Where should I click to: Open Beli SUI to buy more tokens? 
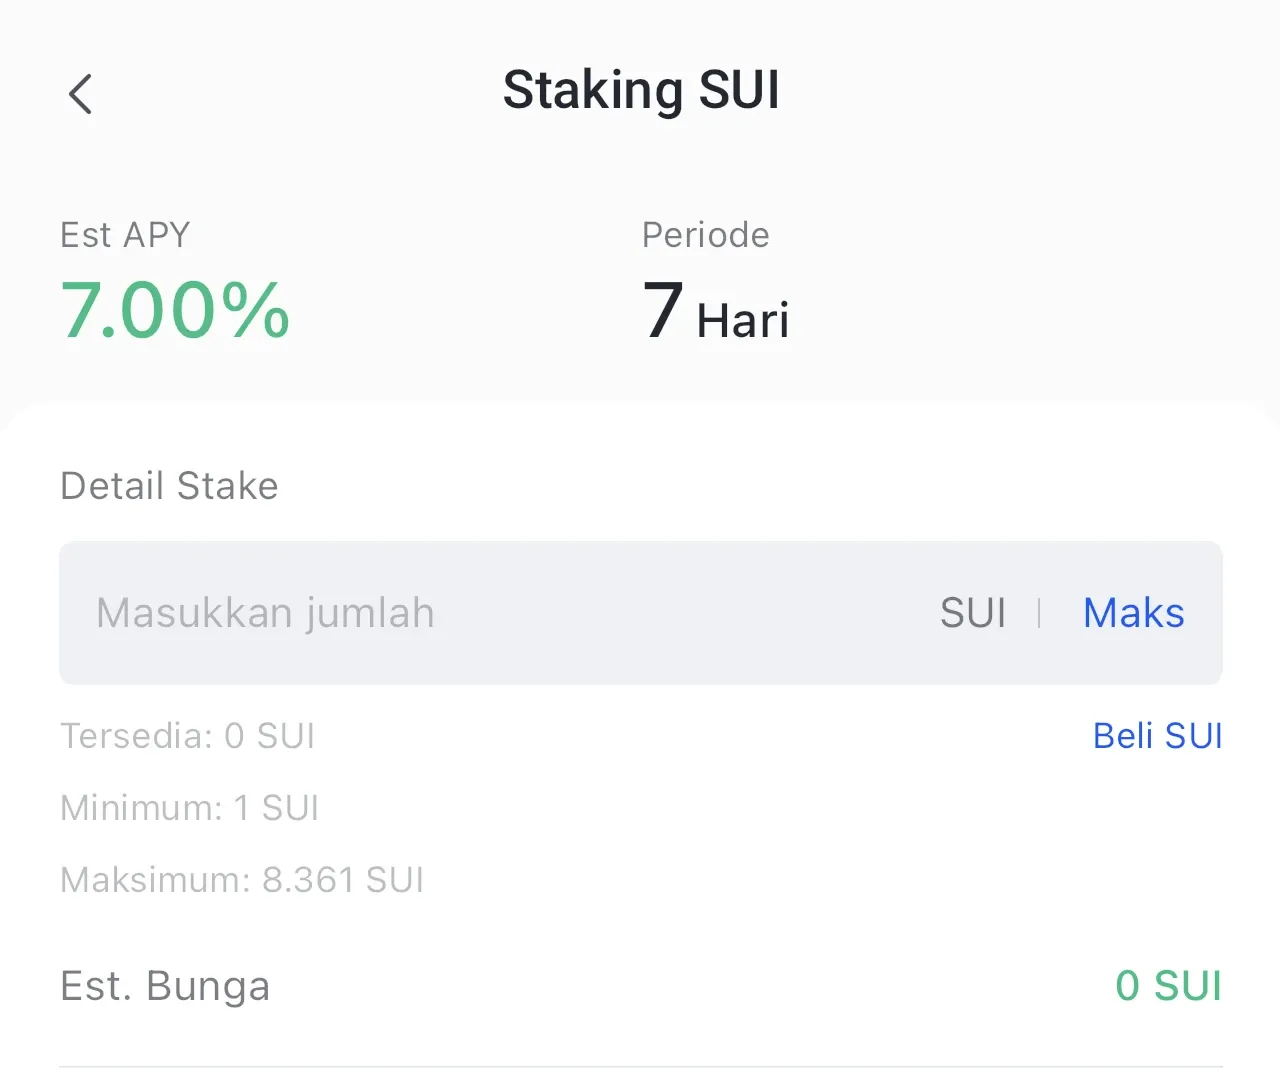coord(1157,735)
